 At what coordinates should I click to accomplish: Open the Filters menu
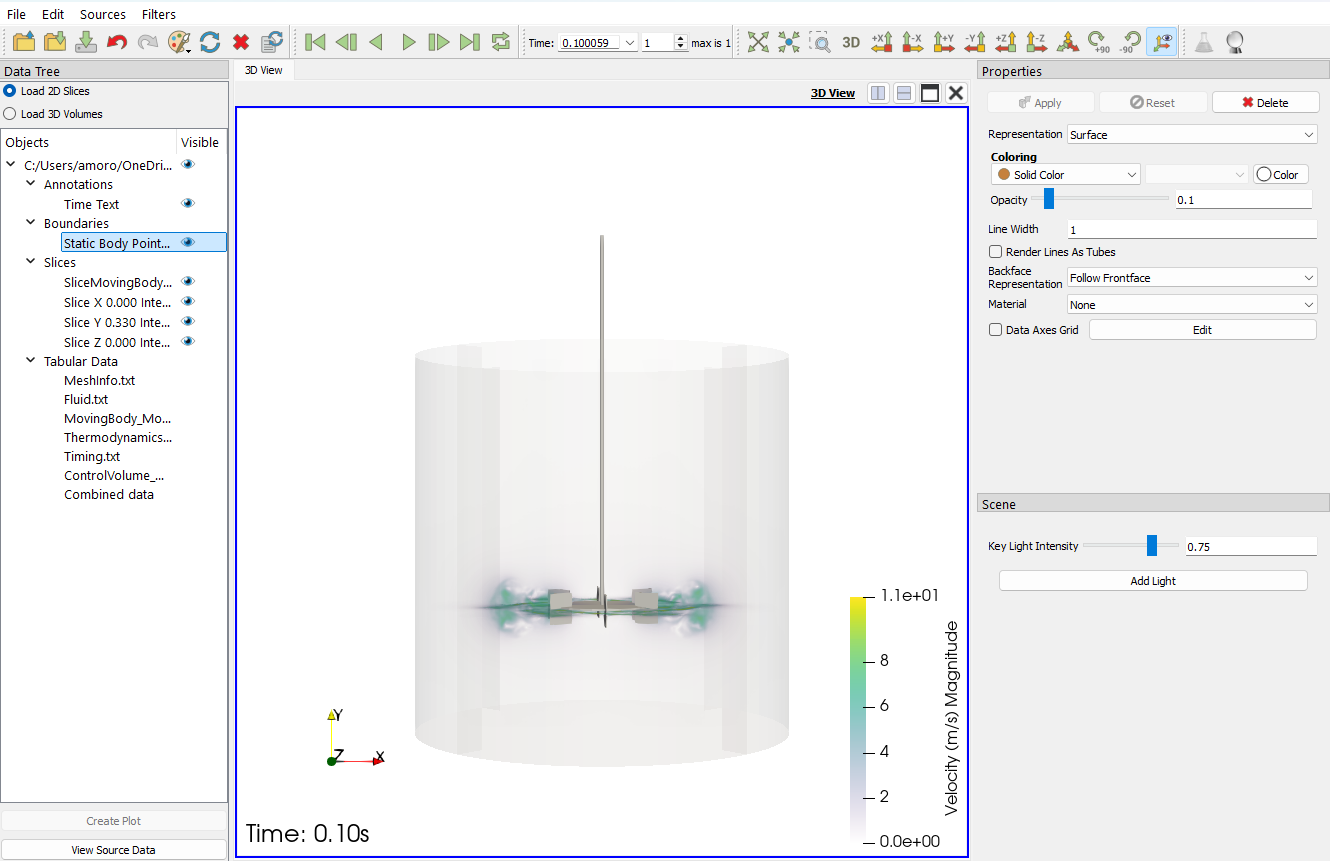coord(158,14)
